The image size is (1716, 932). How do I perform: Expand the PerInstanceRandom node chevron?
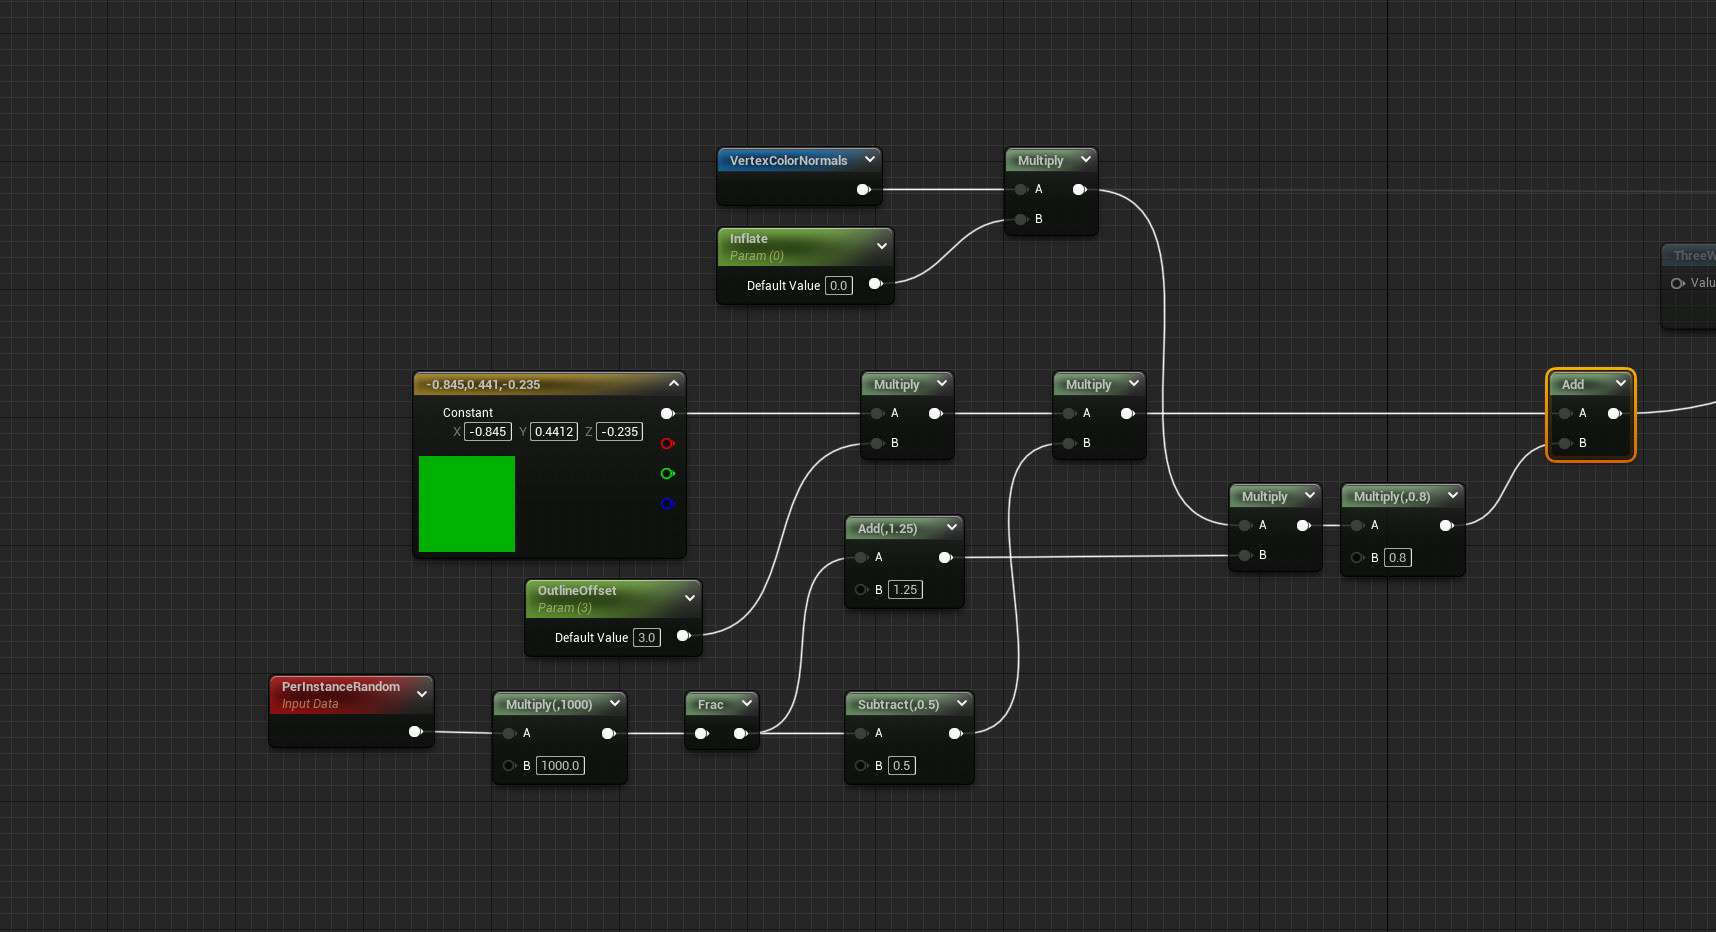click(x=422, y=694)
